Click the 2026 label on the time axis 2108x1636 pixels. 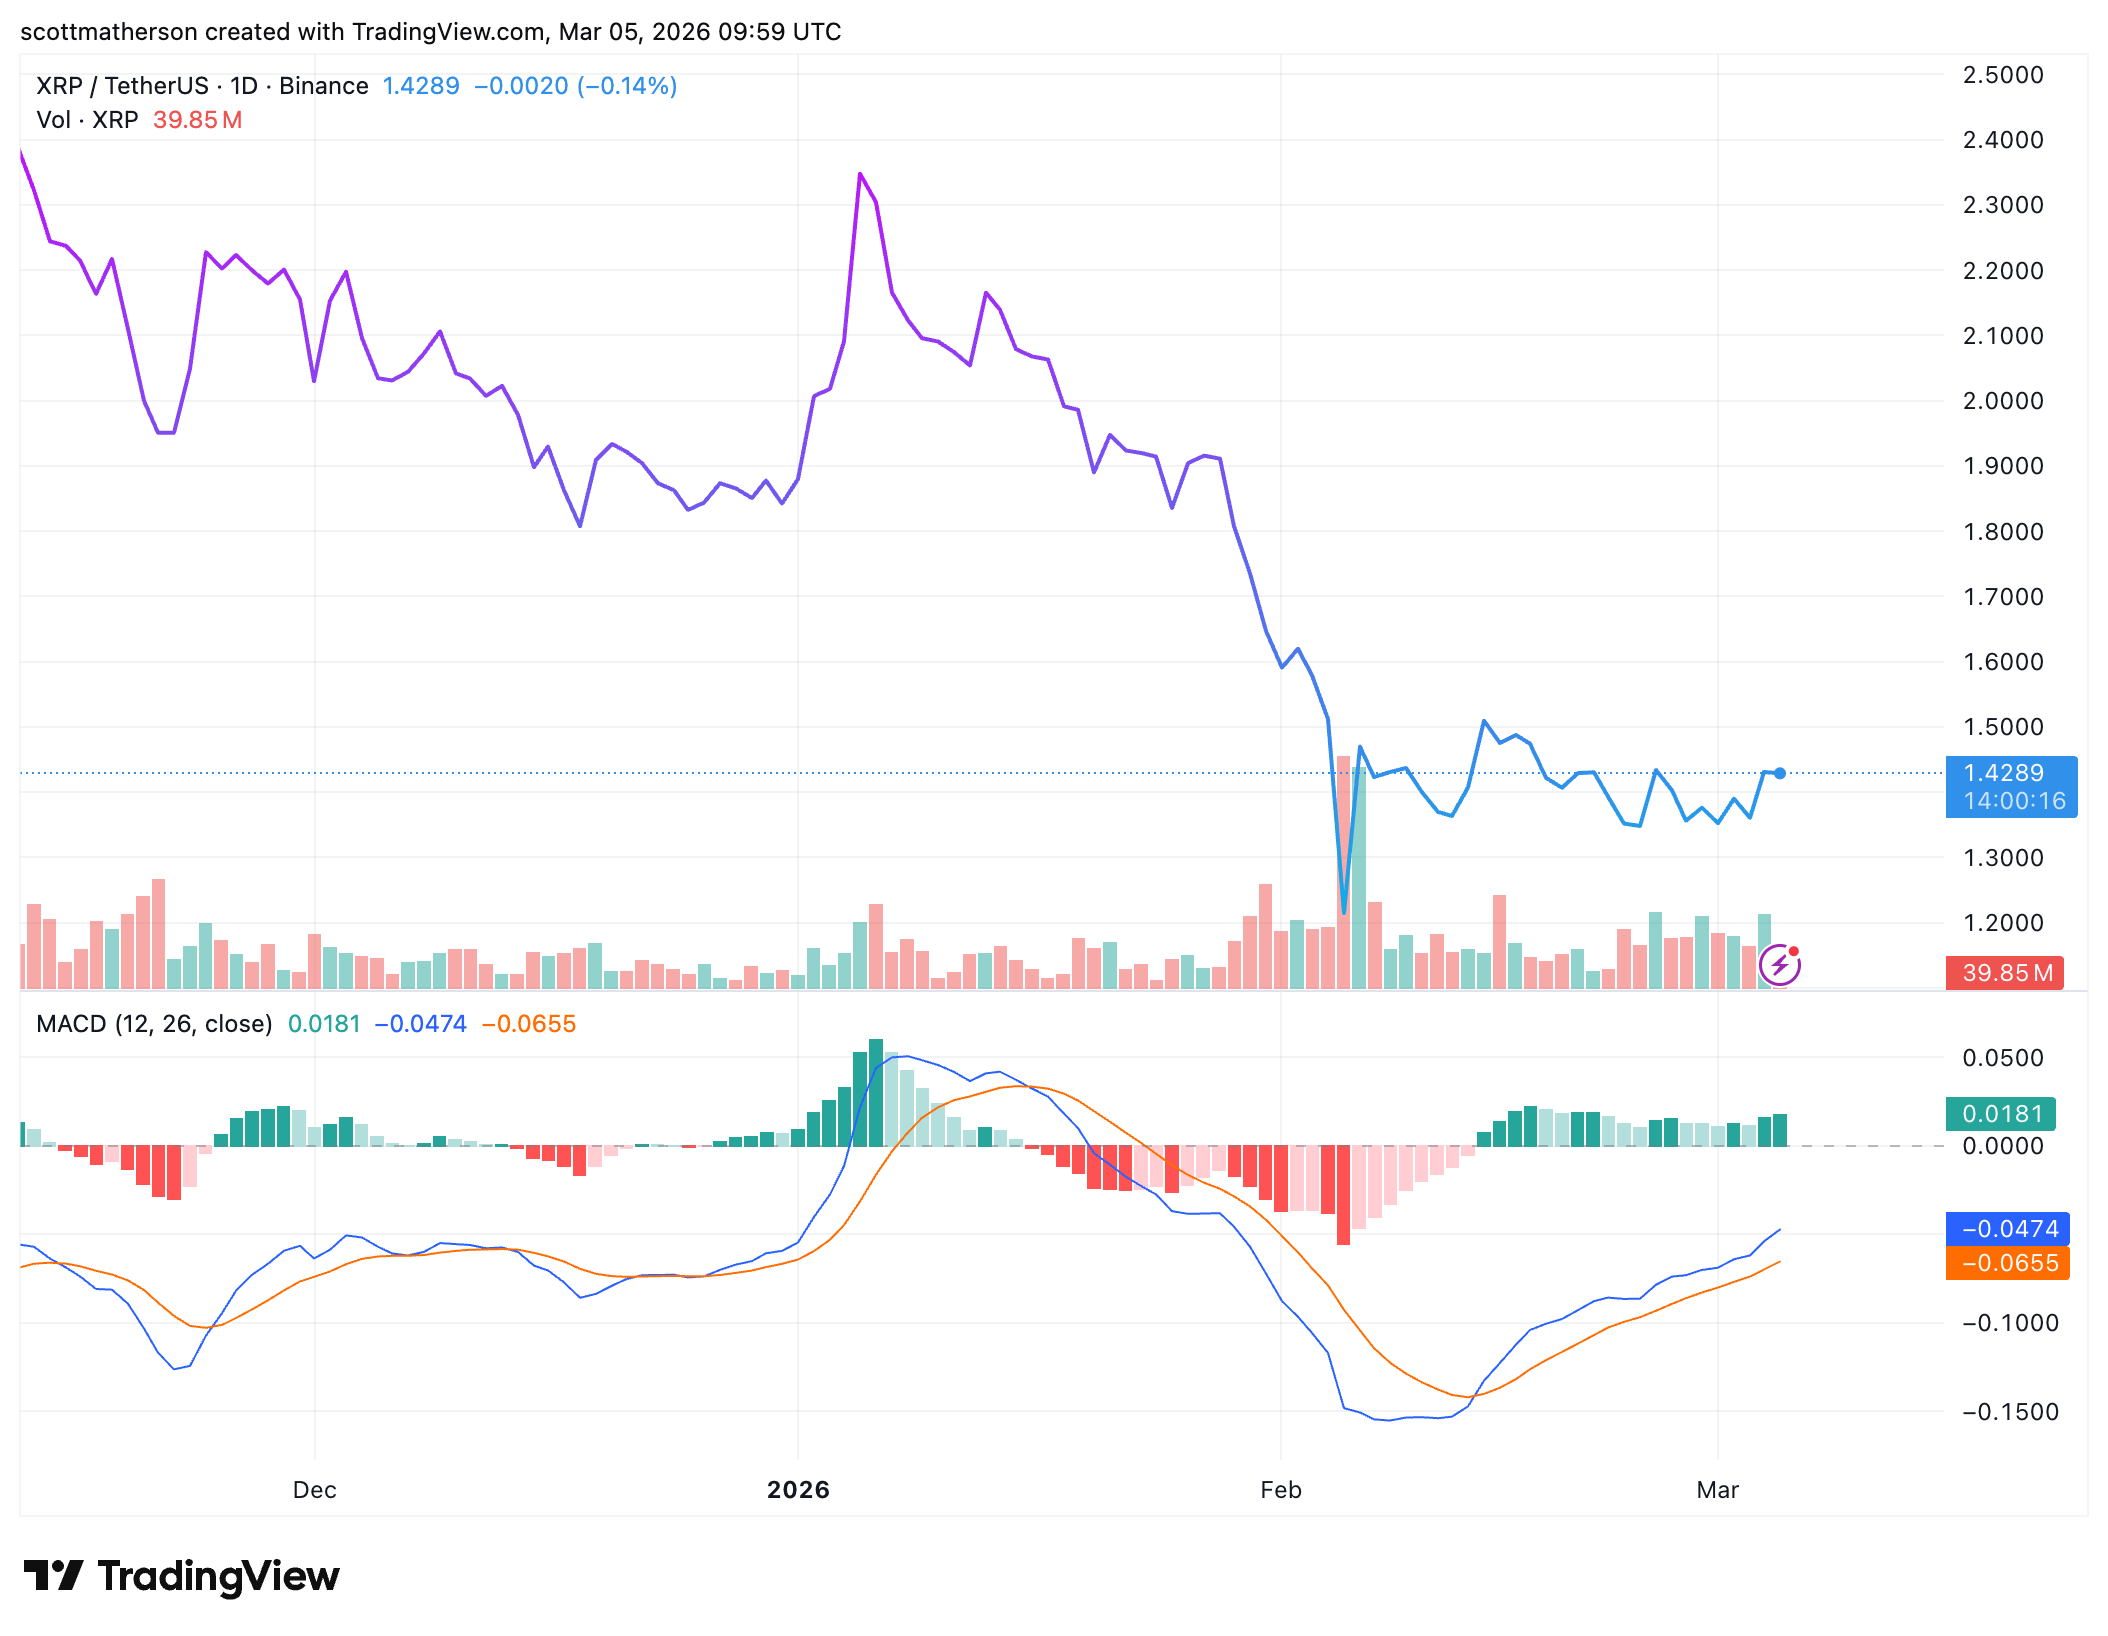coord(797,1490)
